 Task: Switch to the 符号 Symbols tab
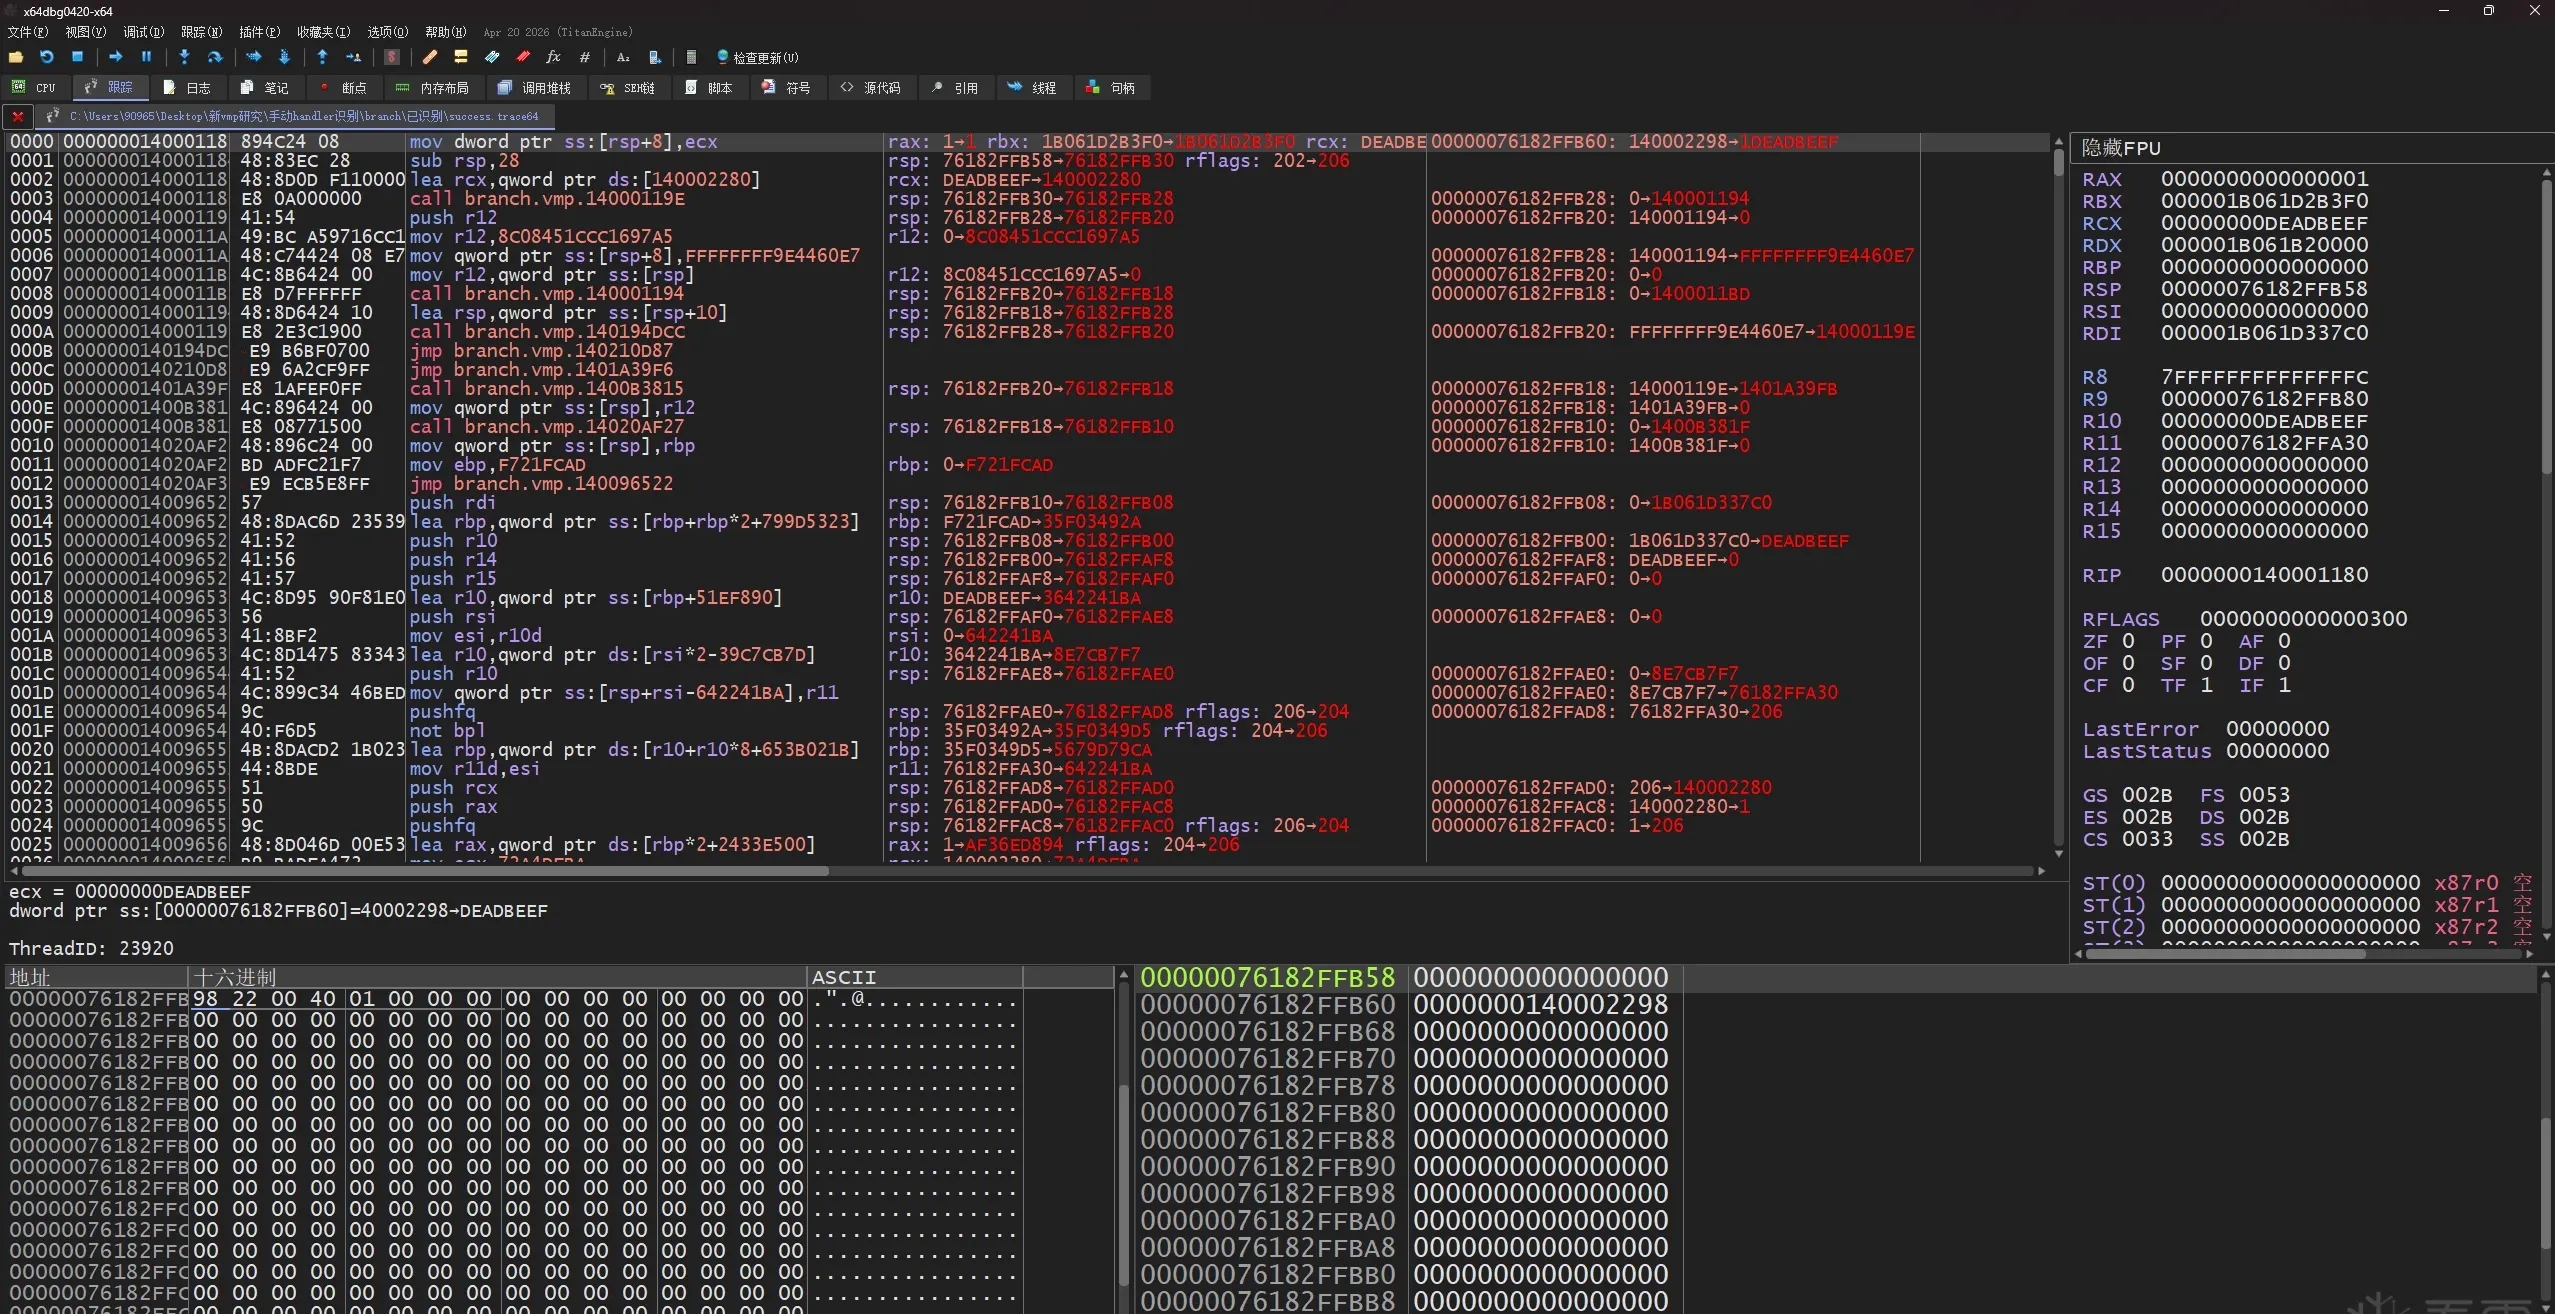787,88
